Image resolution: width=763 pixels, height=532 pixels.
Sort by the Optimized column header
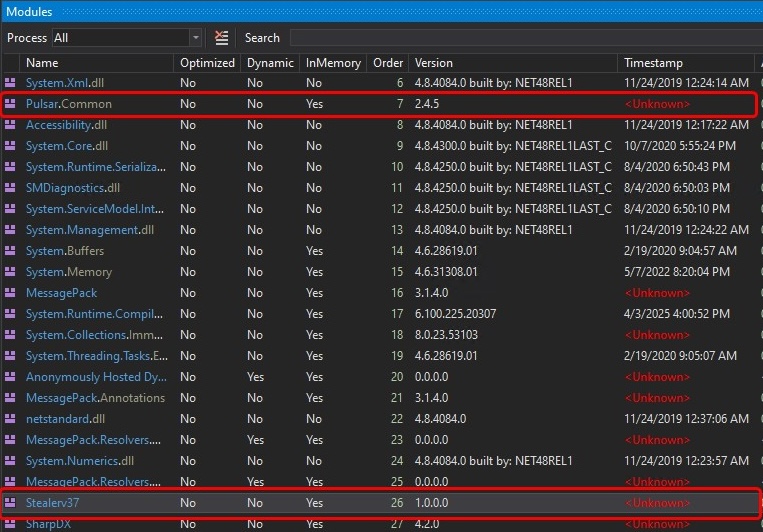click(206, 62)
